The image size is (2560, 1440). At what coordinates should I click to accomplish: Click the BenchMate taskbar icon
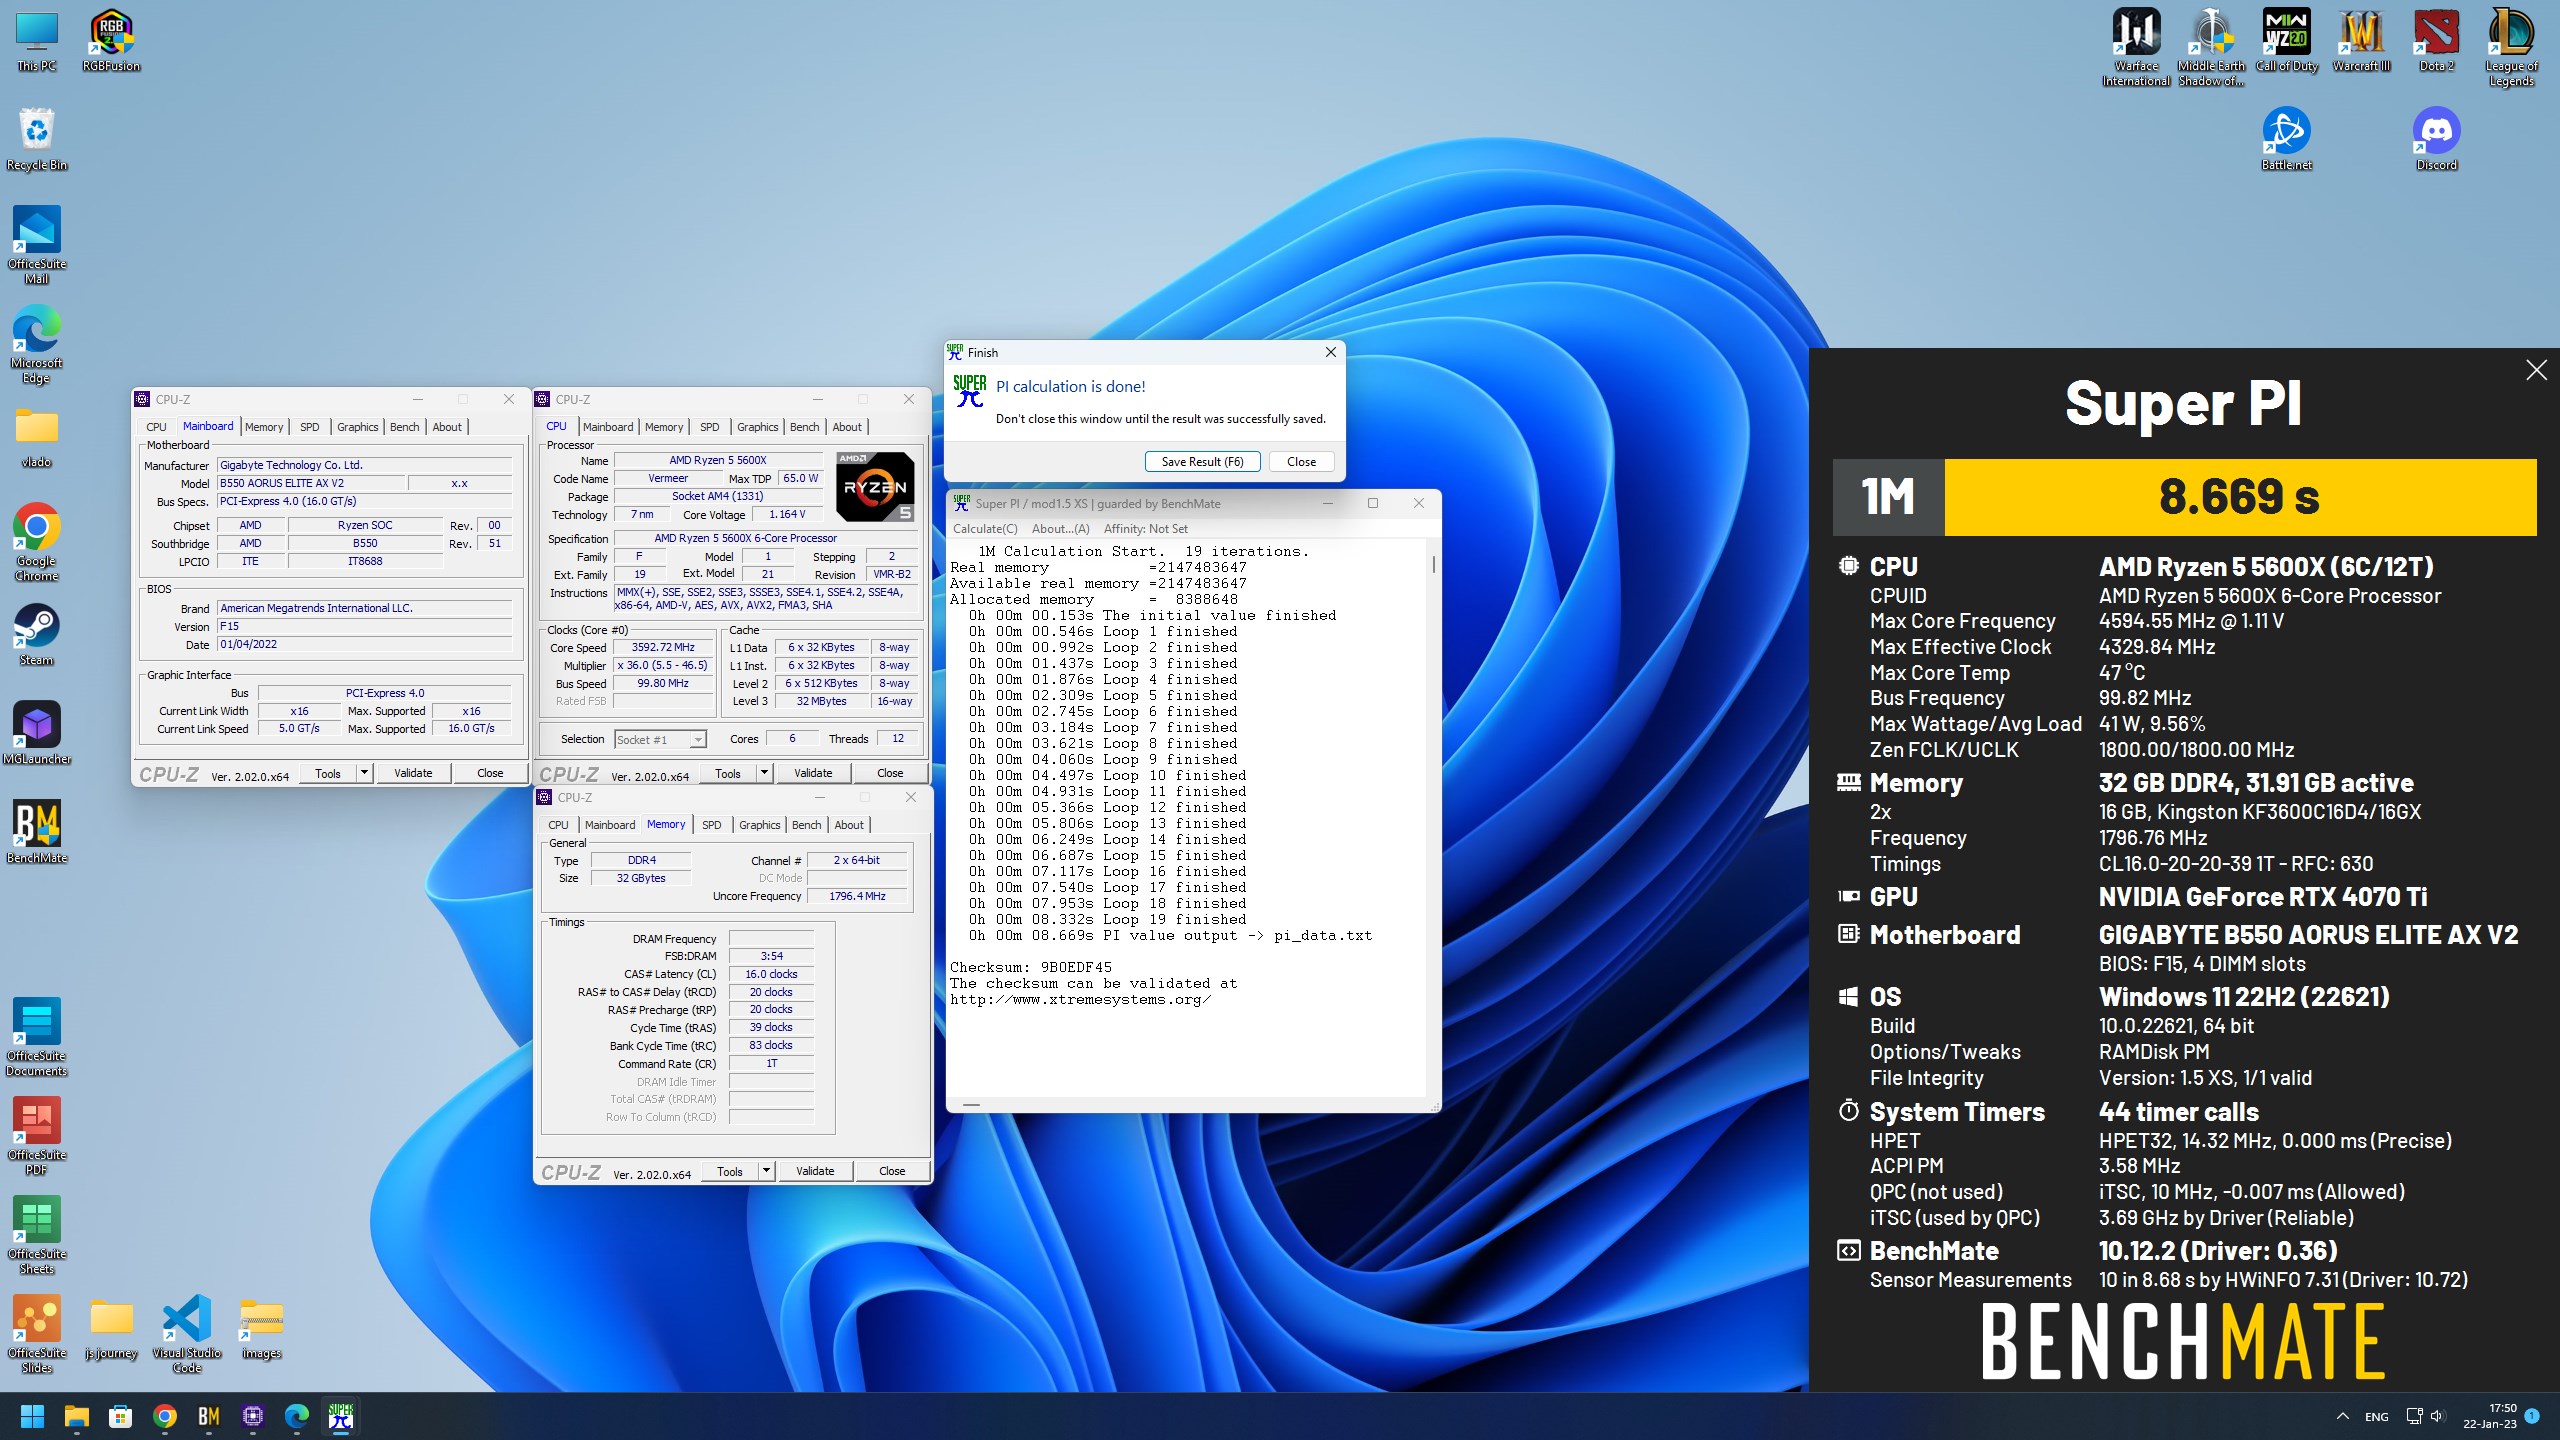(209, 1416)
